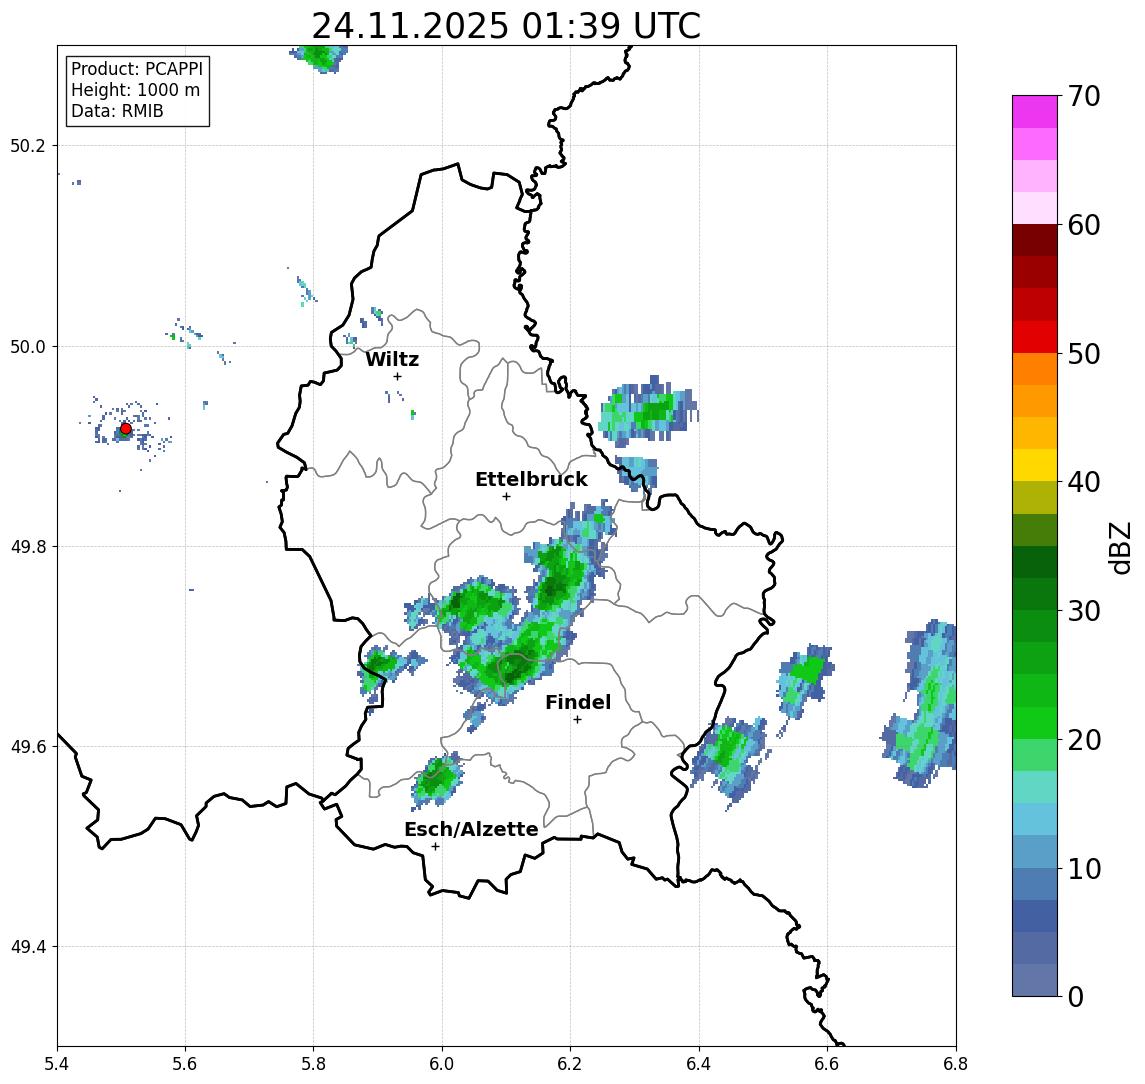Screen dimensions: 1145x1084
Task: Click the longitude label 5.8
Action: pyautogui.click(x=314, y=1064)
